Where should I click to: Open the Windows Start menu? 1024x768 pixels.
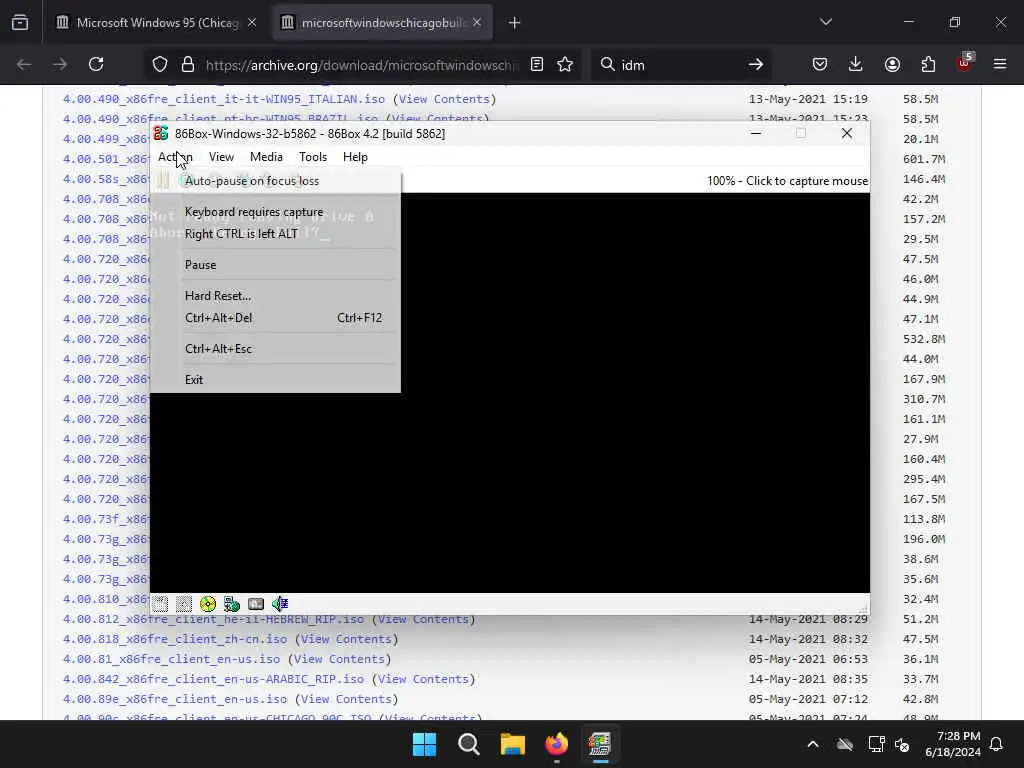click(x=424, y=744)
